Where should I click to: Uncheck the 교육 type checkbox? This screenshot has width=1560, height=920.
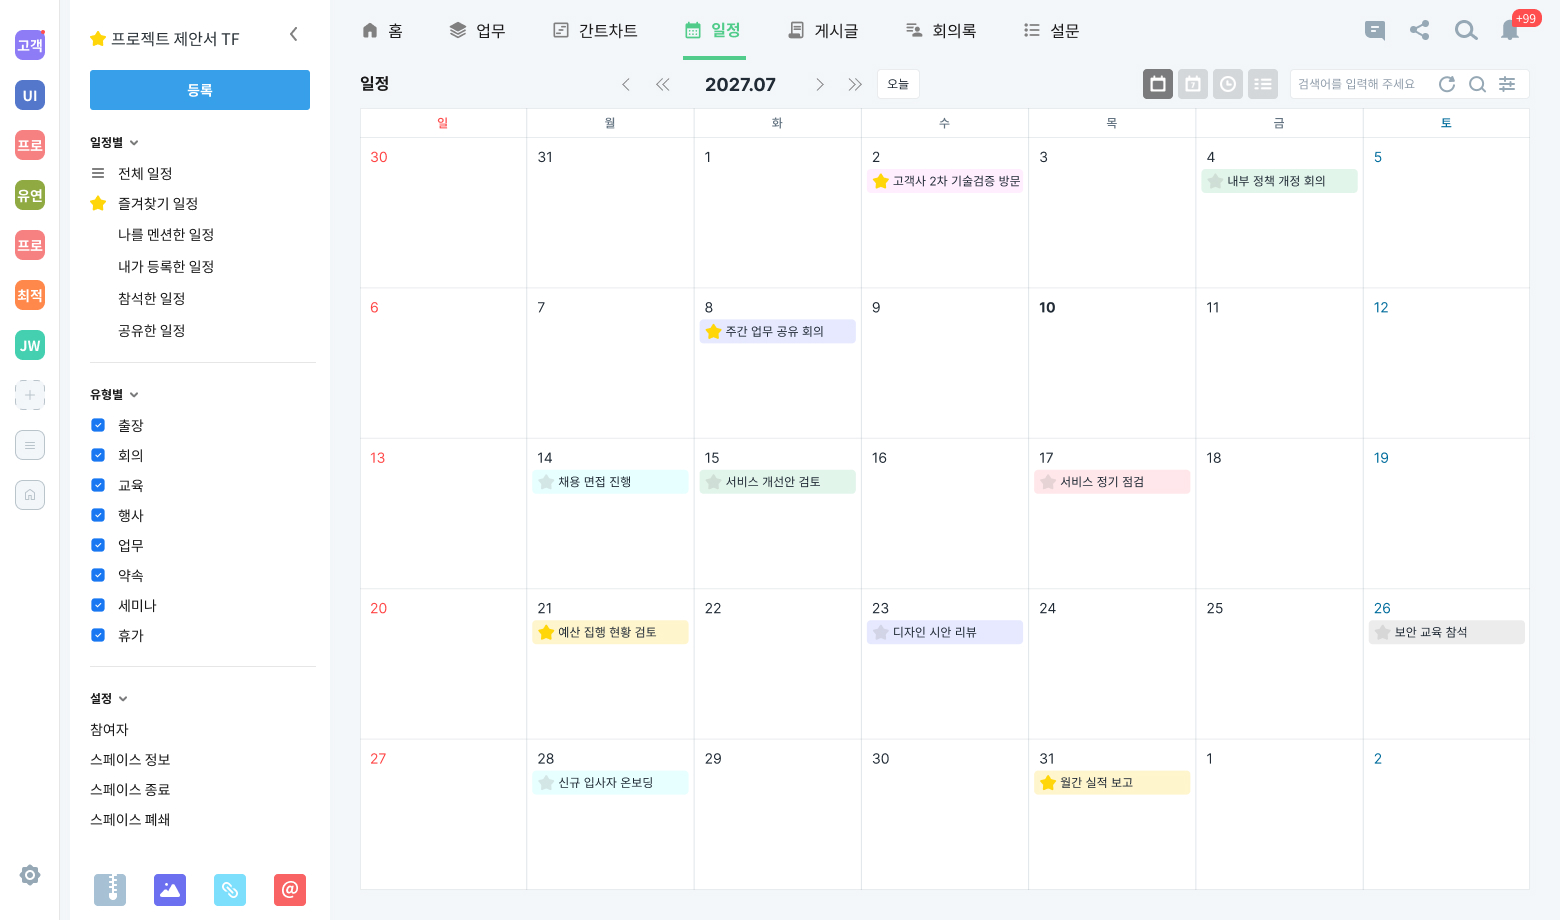click(x=98, y=485)
